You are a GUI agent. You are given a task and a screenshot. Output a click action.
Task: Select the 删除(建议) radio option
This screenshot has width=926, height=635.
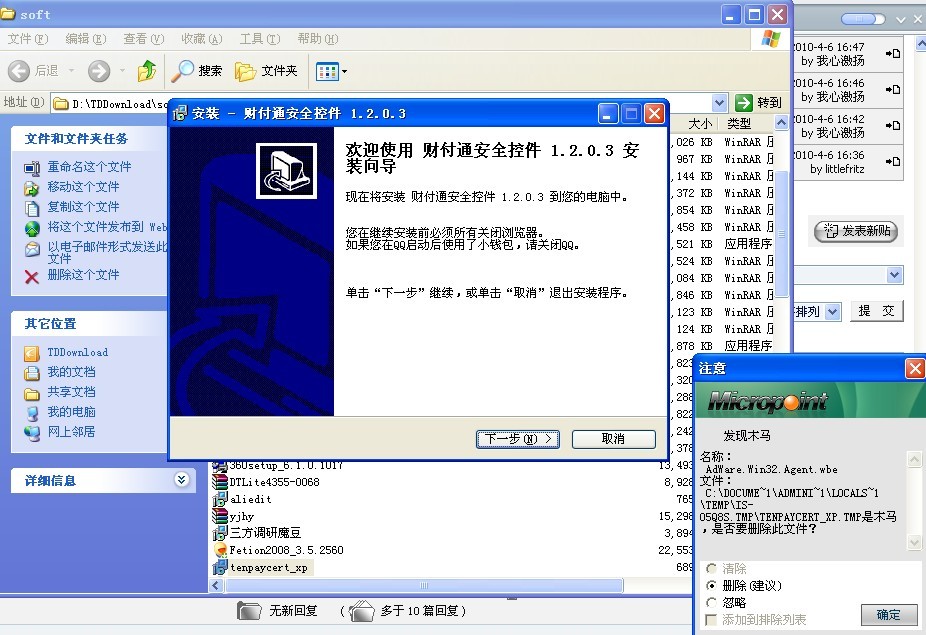[712, 585]
